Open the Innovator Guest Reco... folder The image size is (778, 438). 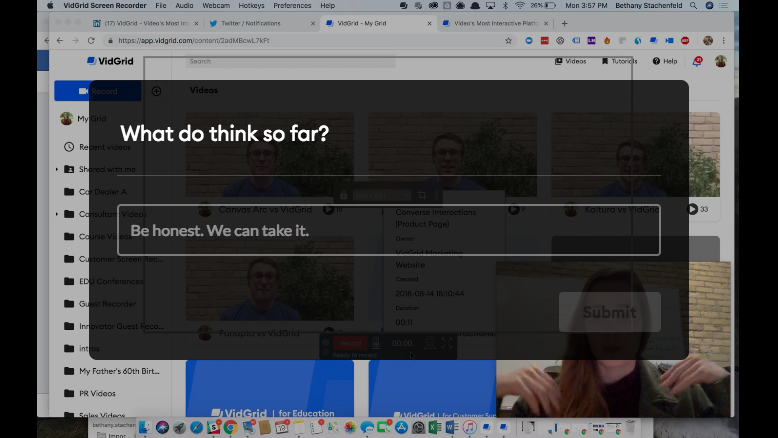coord(114,326)
